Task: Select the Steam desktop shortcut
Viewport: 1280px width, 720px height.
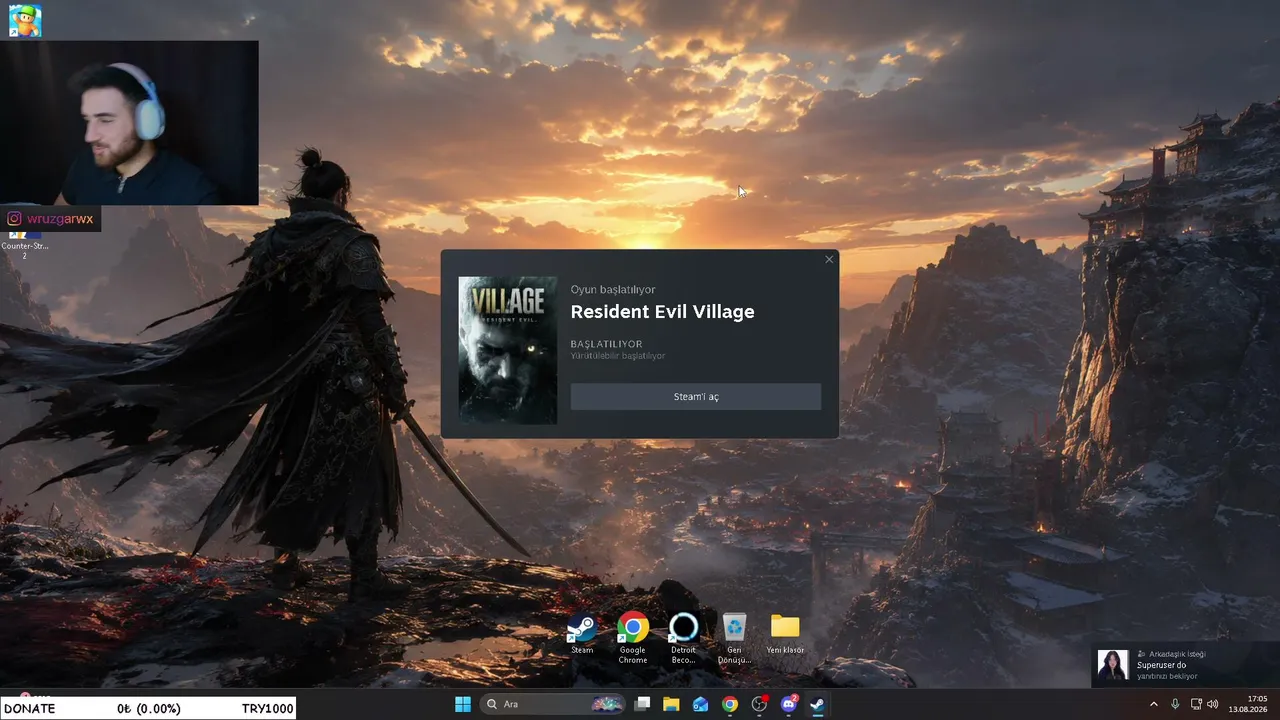Action: [x=582, y=634]
